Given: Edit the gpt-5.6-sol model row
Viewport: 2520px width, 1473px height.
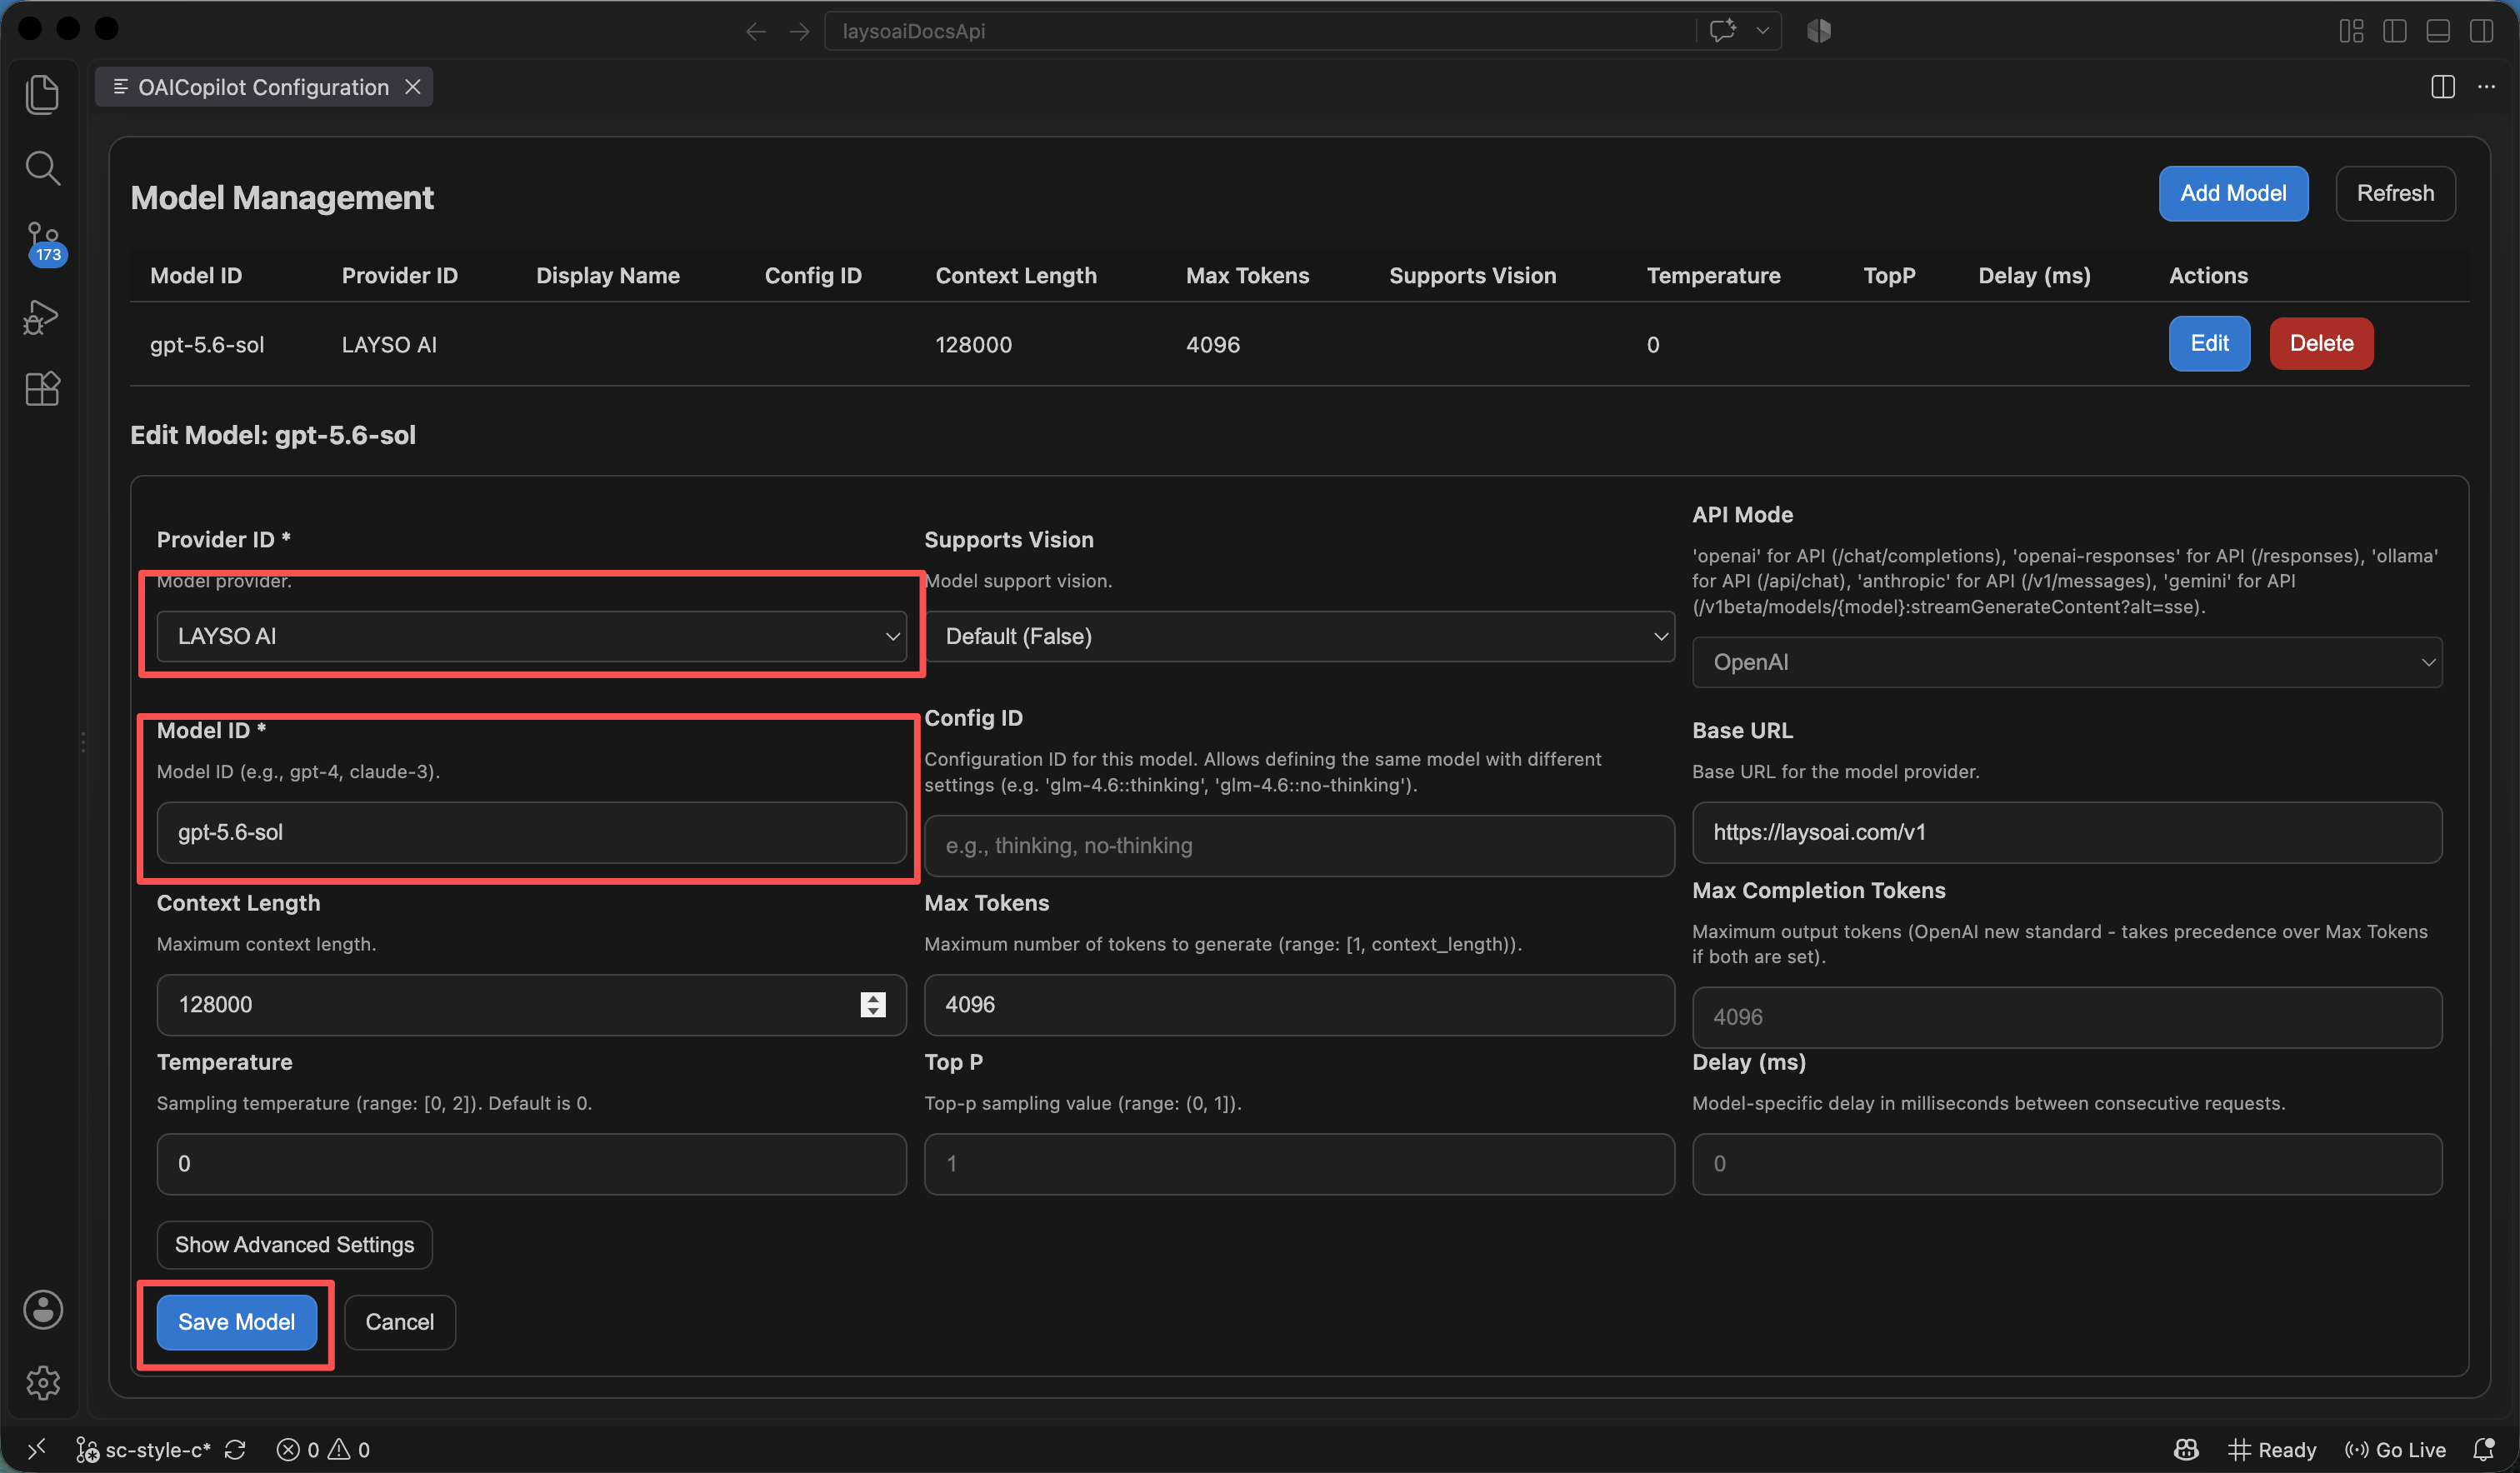Looking at the screenshot, I should 2209,343.
